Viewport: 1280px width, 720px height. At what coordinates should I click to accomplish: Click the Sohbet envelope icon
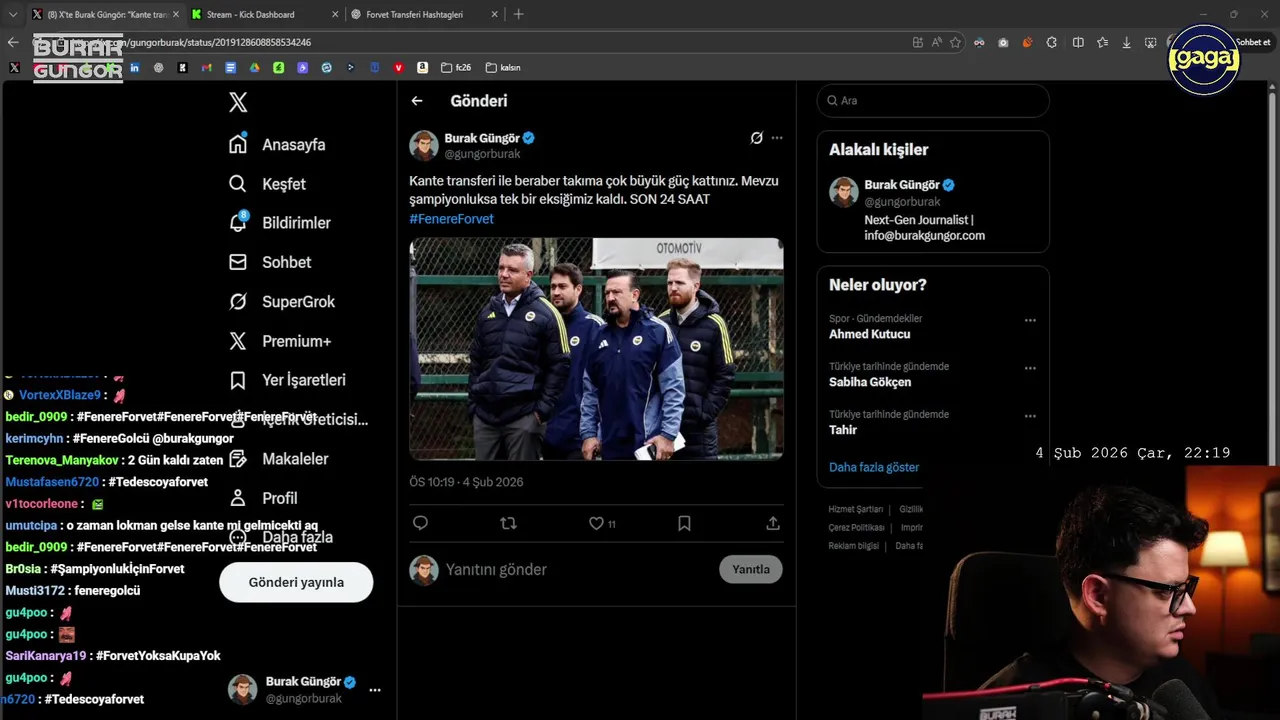coord(238,262)
